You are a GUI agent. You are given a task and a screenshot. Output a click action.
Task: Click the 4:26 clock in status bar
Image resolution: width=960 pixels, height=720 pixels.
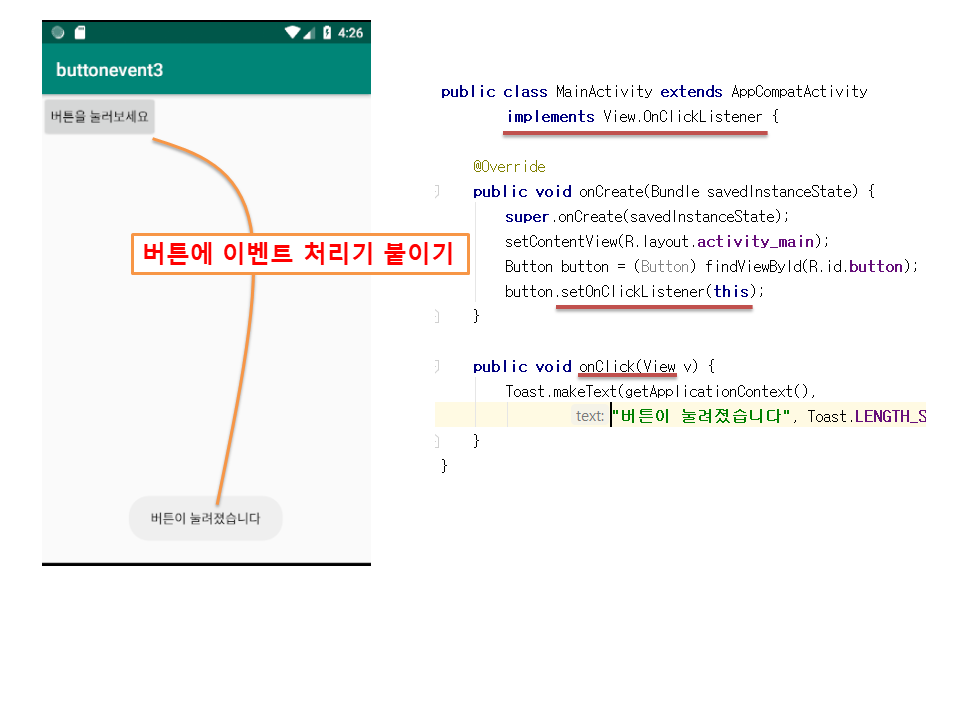click(x=350, y=33)
